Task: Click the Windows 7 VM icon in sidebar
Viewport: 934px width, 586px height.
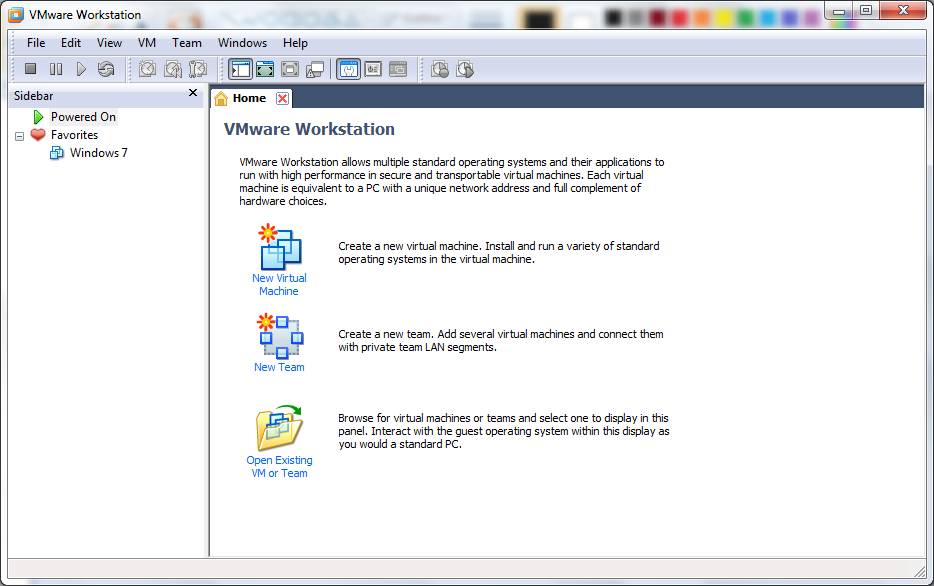Action: [x=57, y=153]
